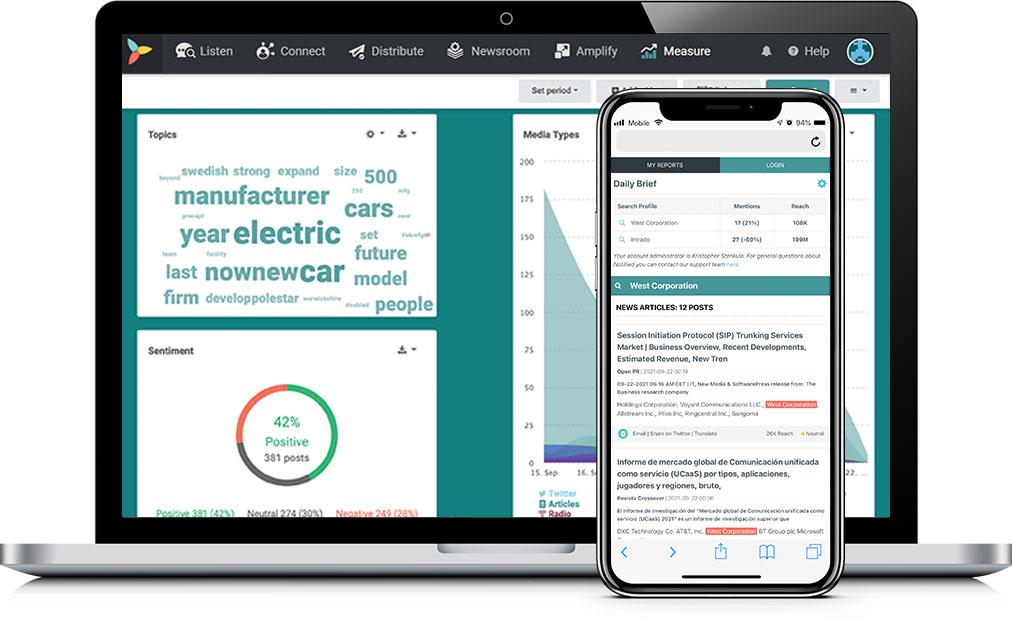Click the support team 'here' link
Image resolution: width=1012 pixels, height=620 pixels.
click(x=732, y=264)
